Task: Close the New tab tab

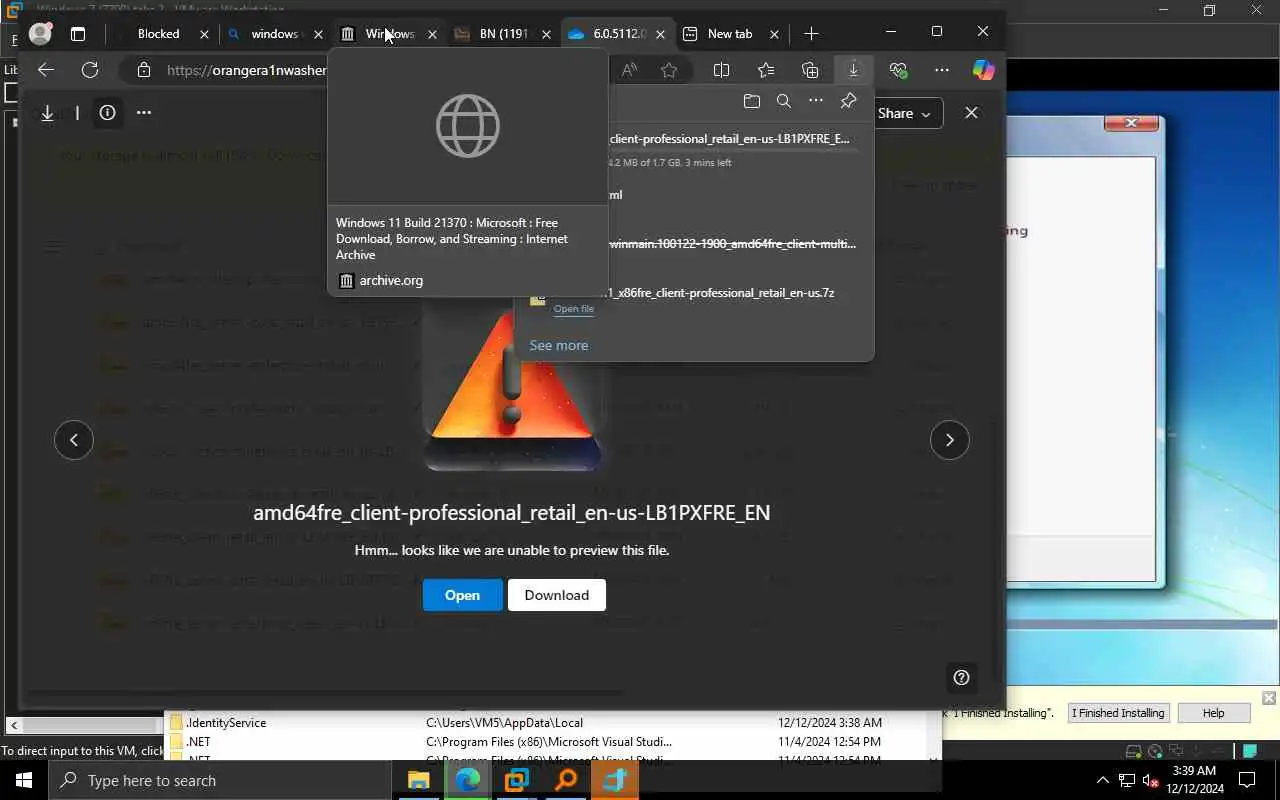Action: (774, 33)
